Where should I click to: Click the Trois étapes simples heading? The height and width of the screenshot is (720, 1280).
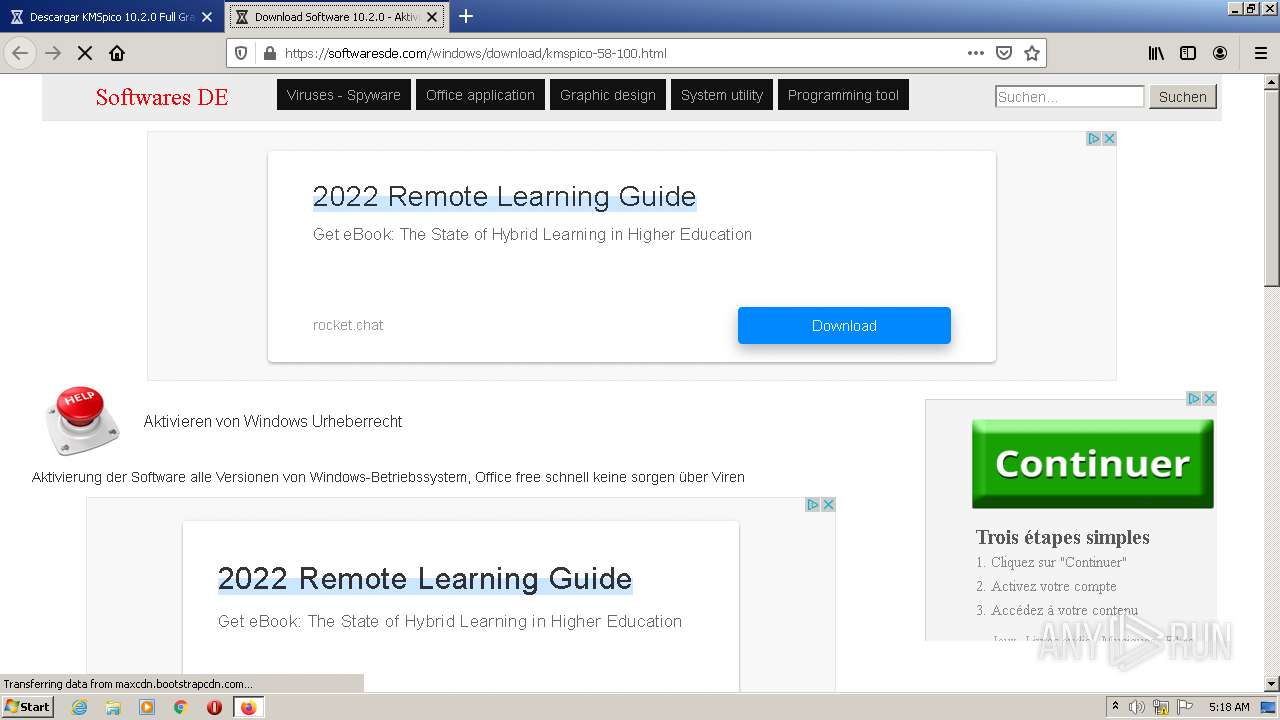pos(1063,537)
